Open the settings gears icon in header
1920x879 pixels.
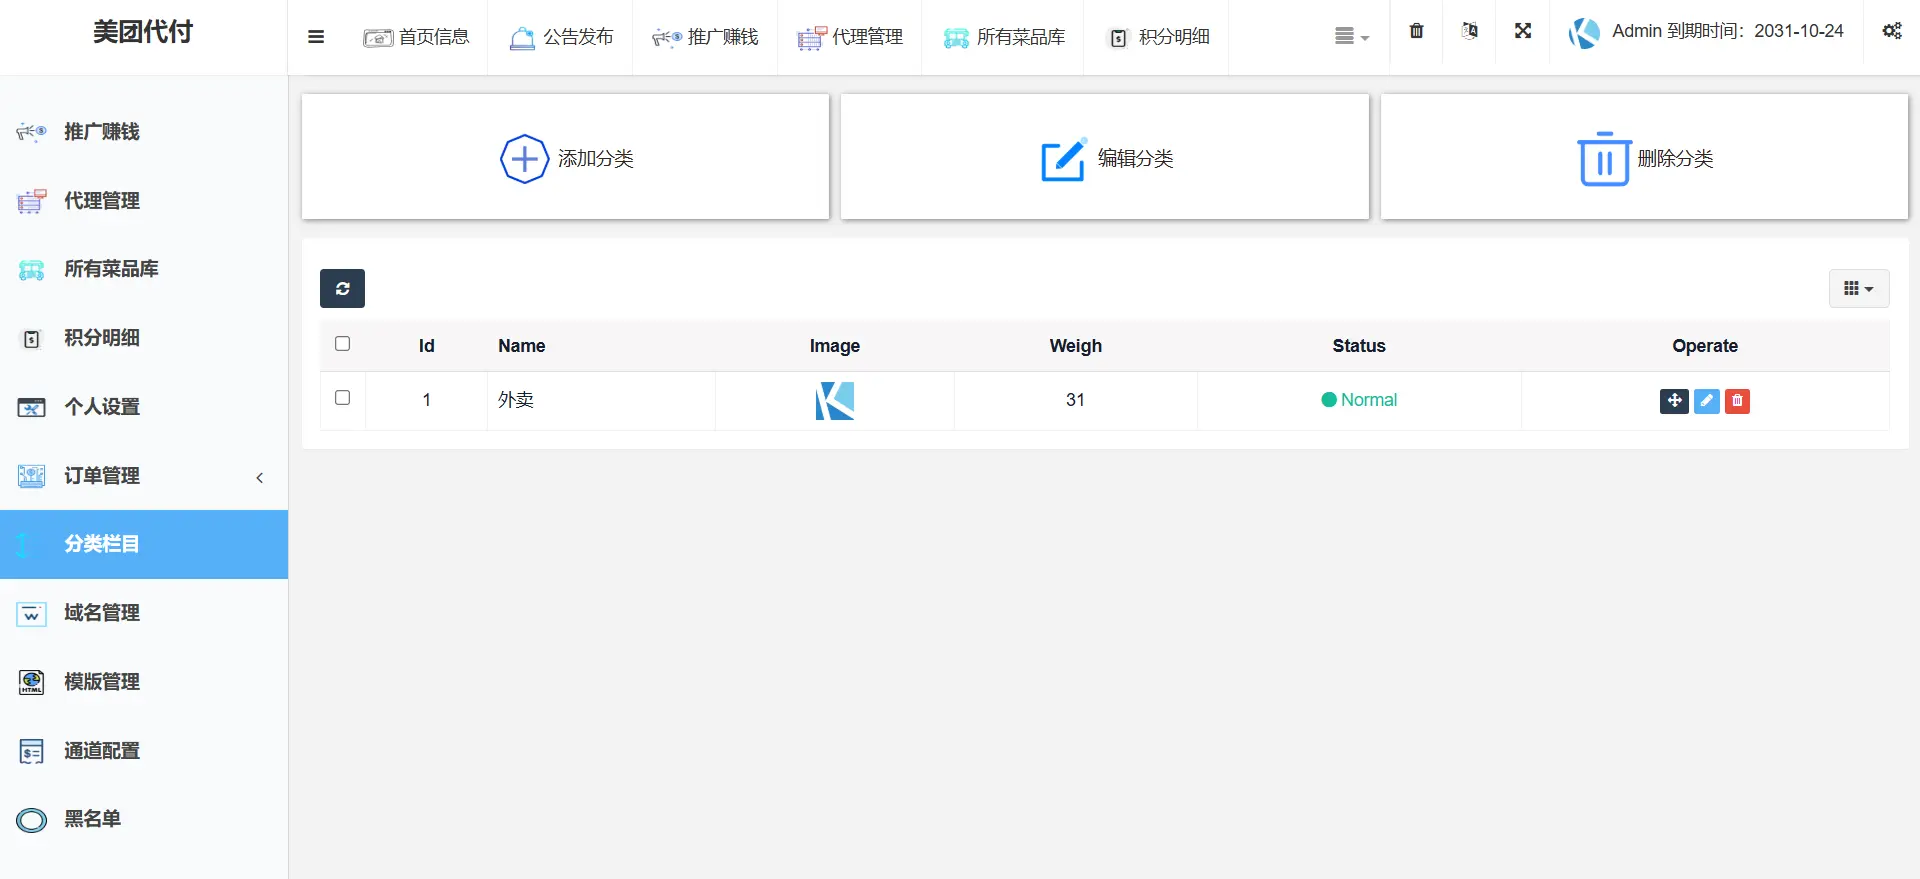pos(1892,31)
